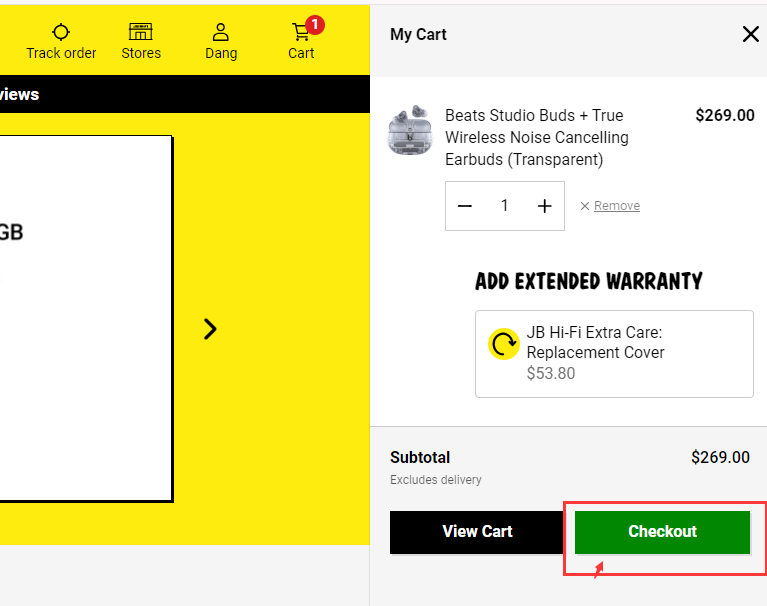Select the Excludes delivery note
The width and height of the screenshot is (767, 606).
coord(435,480)
